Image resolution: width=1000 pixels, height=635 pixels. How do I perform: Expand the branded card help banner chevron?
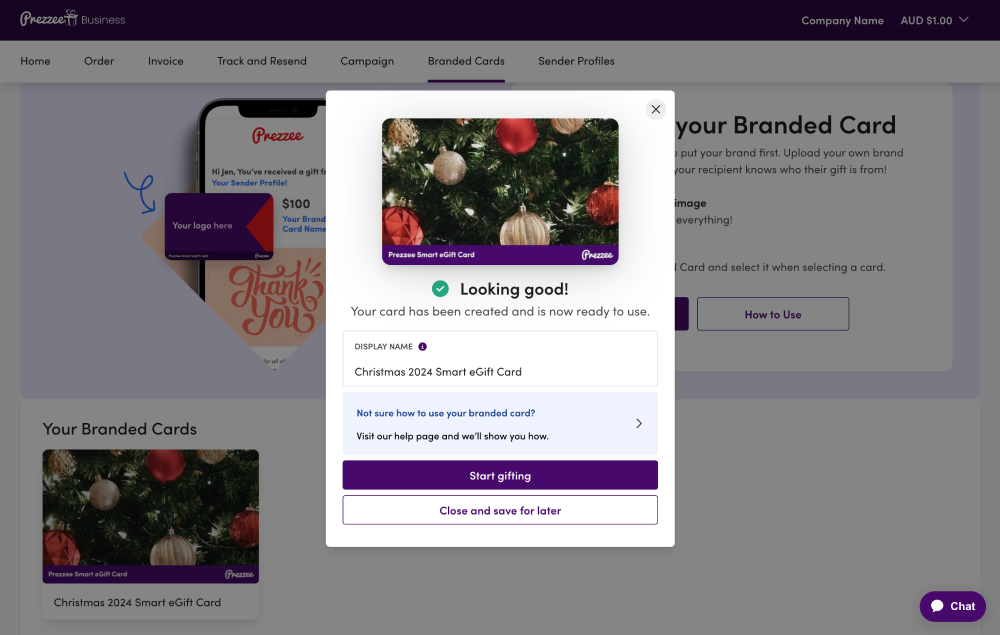coord(639,424)
